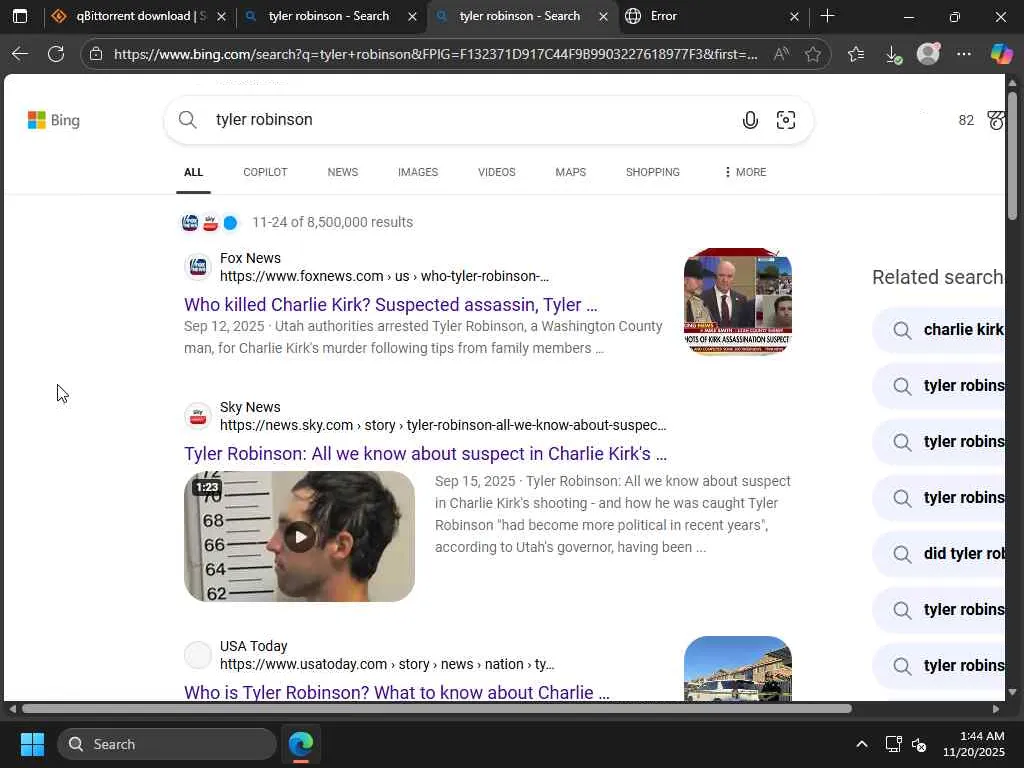Click the Bing logo
This screenshot has height=768, width=1024.
(54, 120)
